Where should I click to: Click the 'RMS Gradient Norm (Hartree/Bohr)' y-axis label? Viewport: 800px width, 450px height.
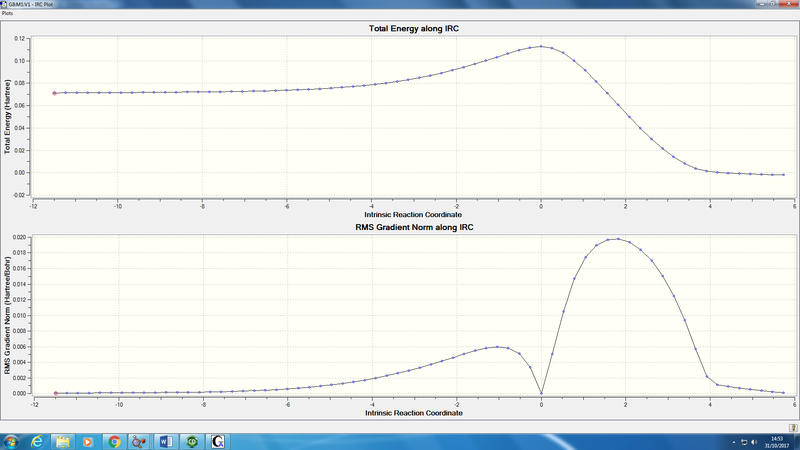[7, 315]
